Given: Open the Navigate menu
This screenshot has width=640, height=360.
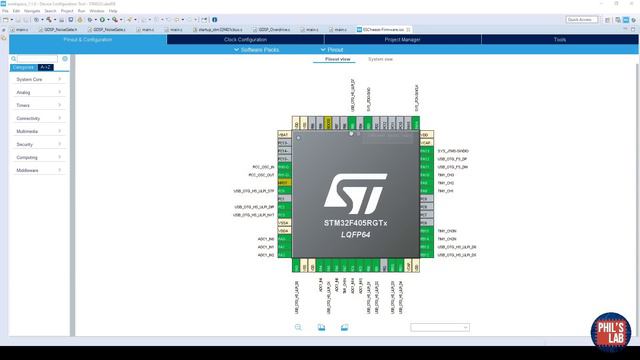Looking at the screenshot, I should [32, 11].
